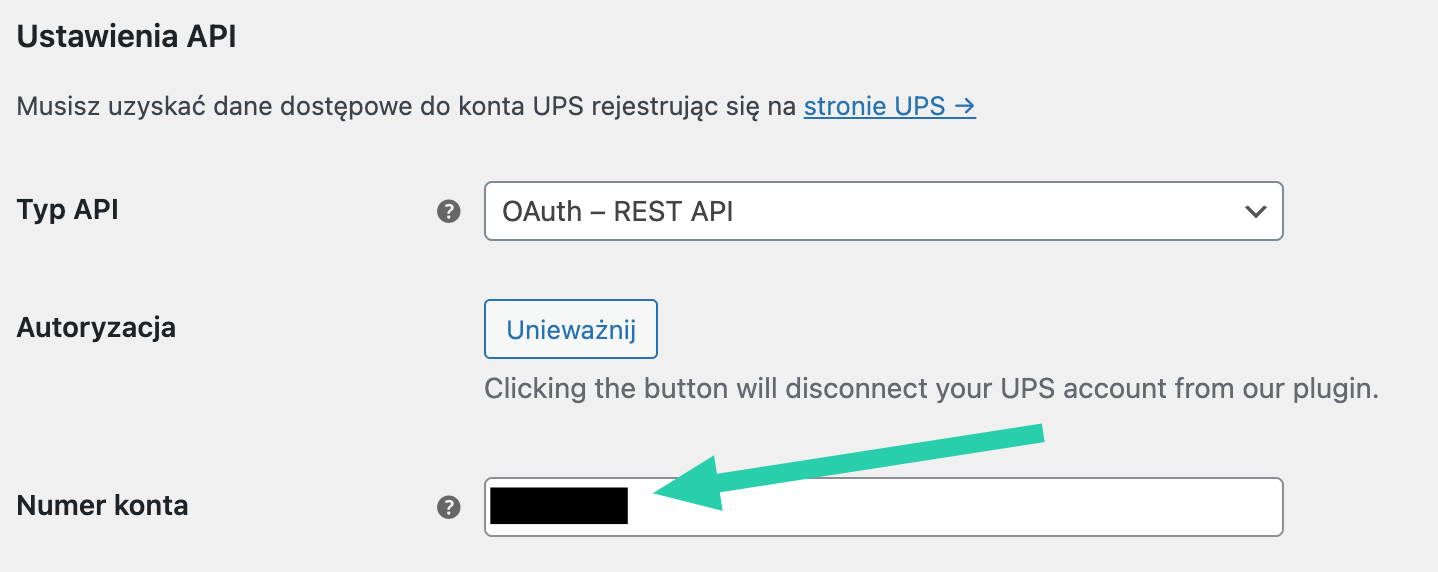Click the green arrow annotation
The width and height of the screenshot is (1438, 572).
848,467
